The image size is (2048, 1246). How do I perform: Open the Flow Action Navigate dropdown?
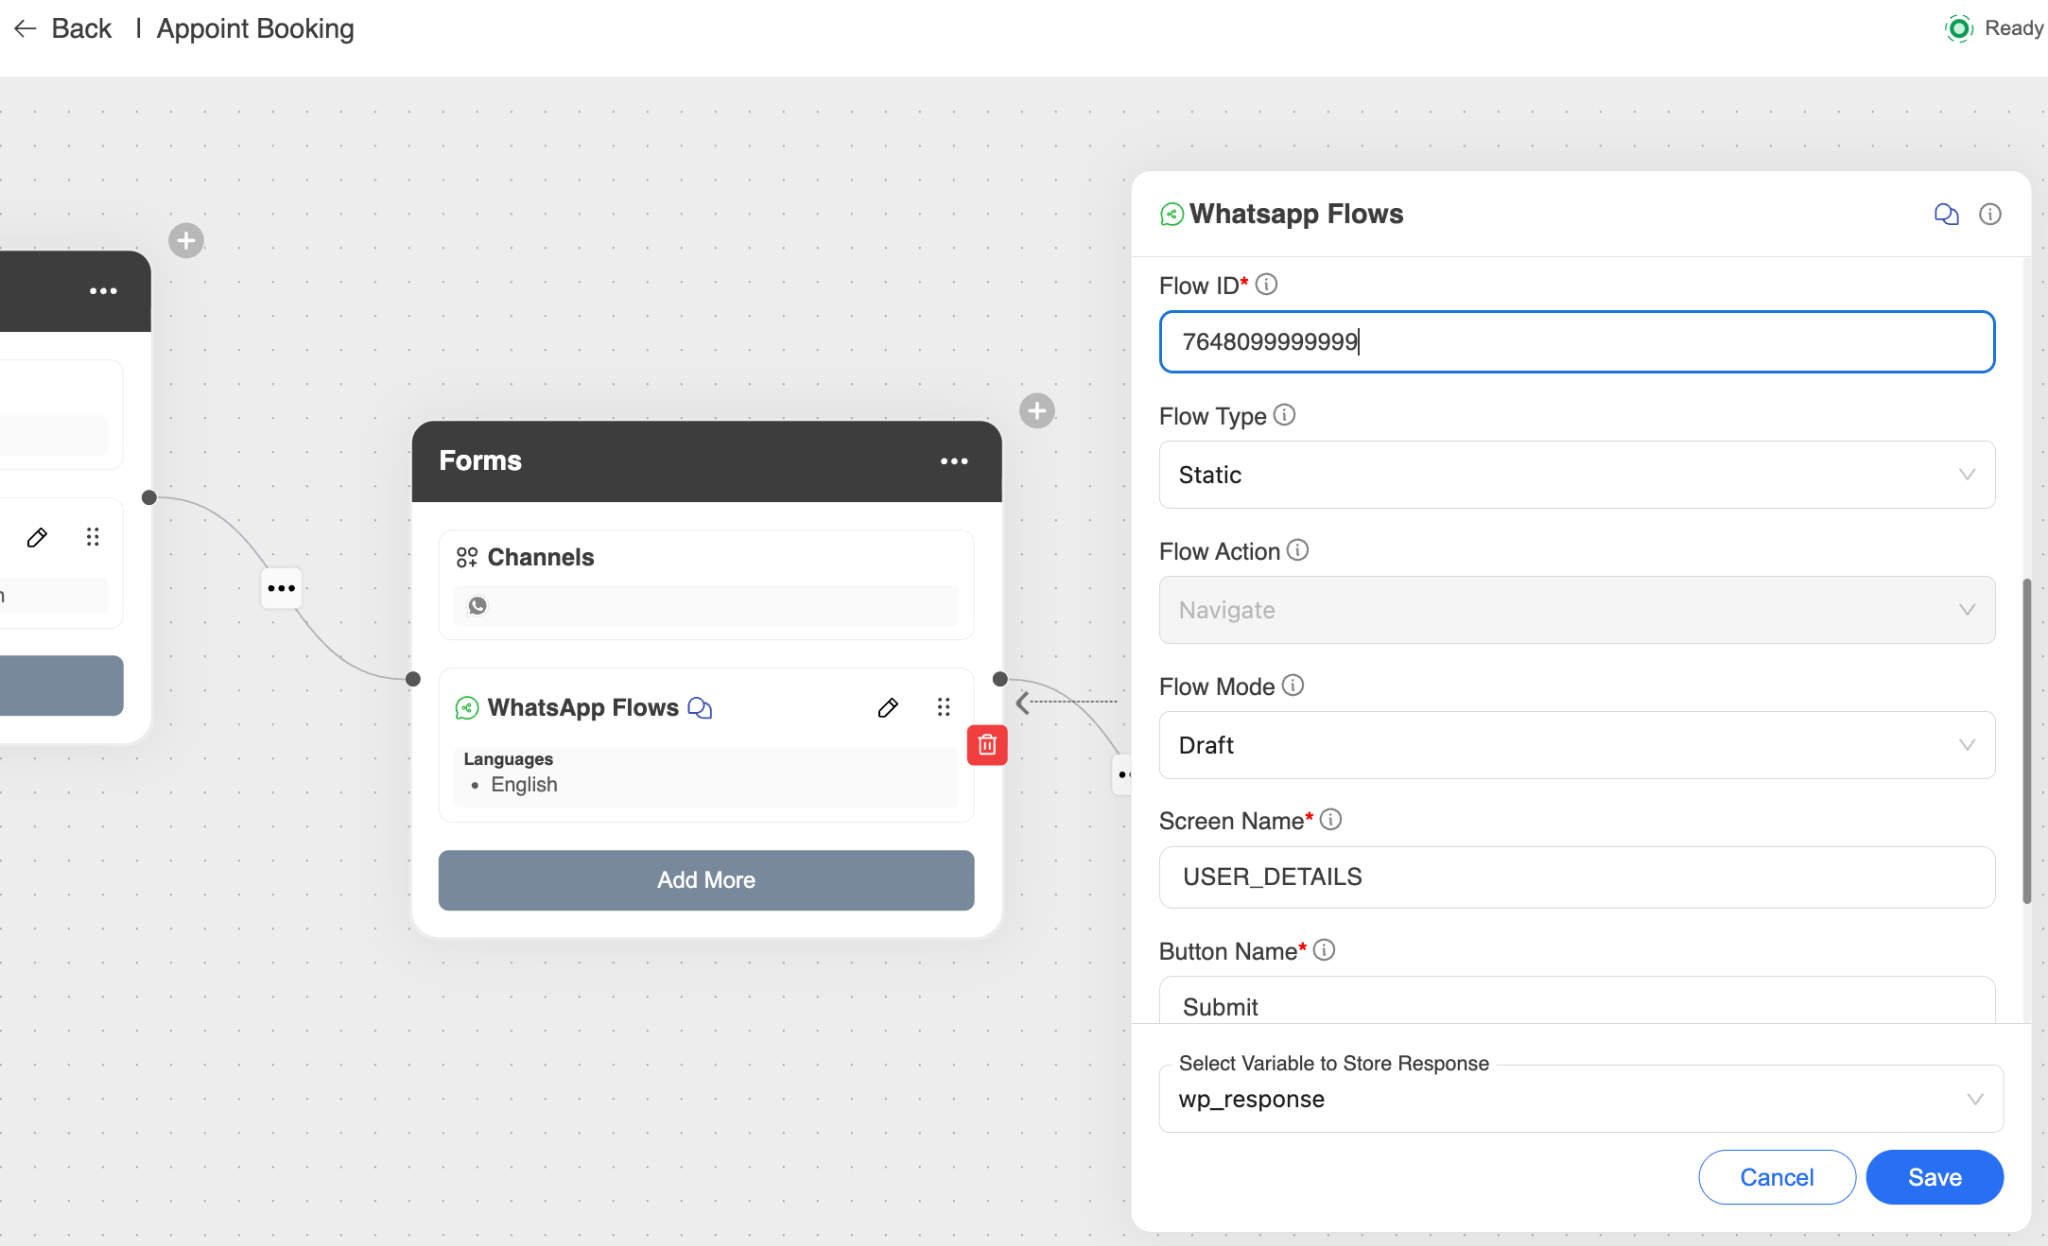pos(1576,610)
